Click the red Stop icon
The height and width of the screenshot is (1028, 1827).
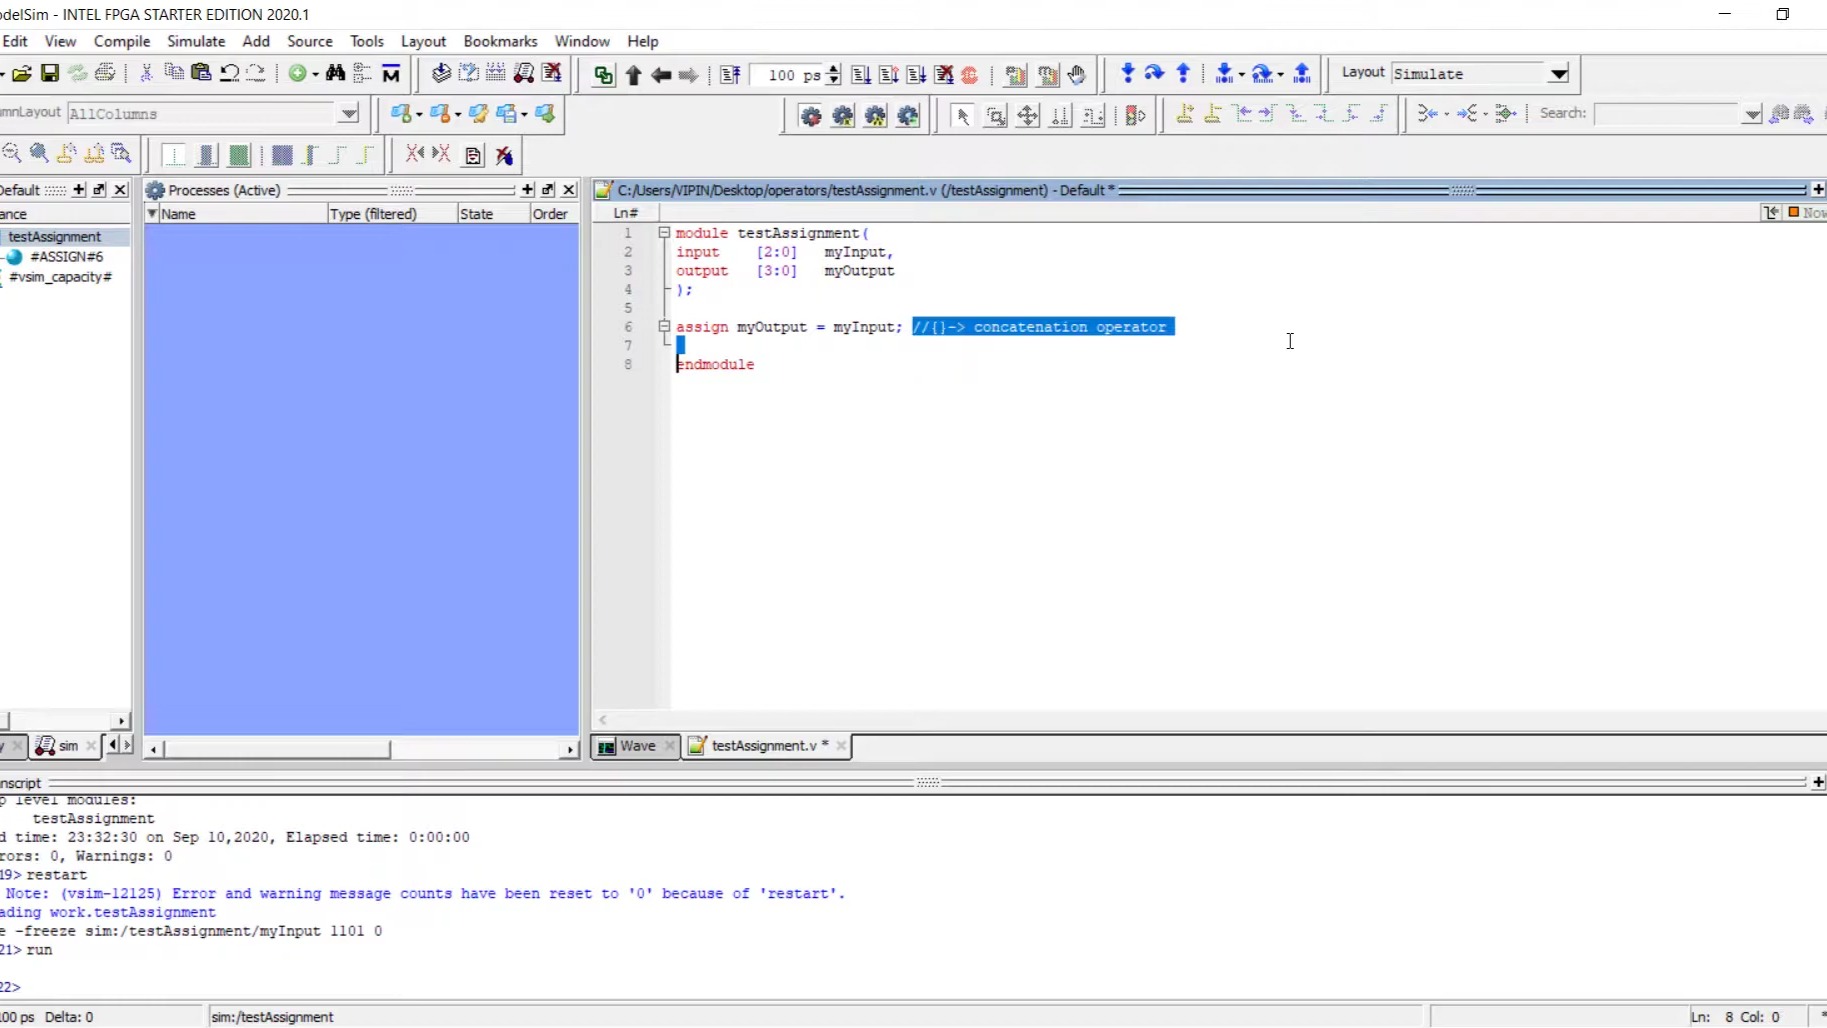(x=969, y=75)
